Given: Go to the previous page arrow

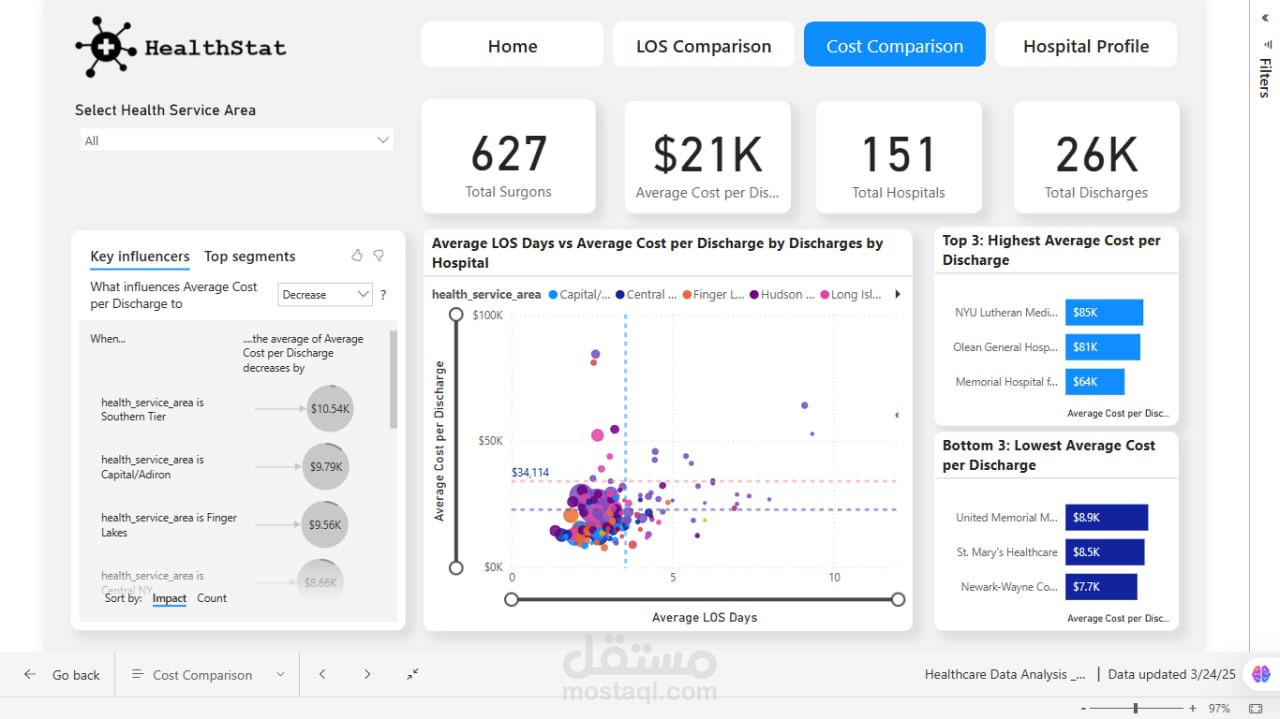Looking at the screenshot, I should coord(322,675).
